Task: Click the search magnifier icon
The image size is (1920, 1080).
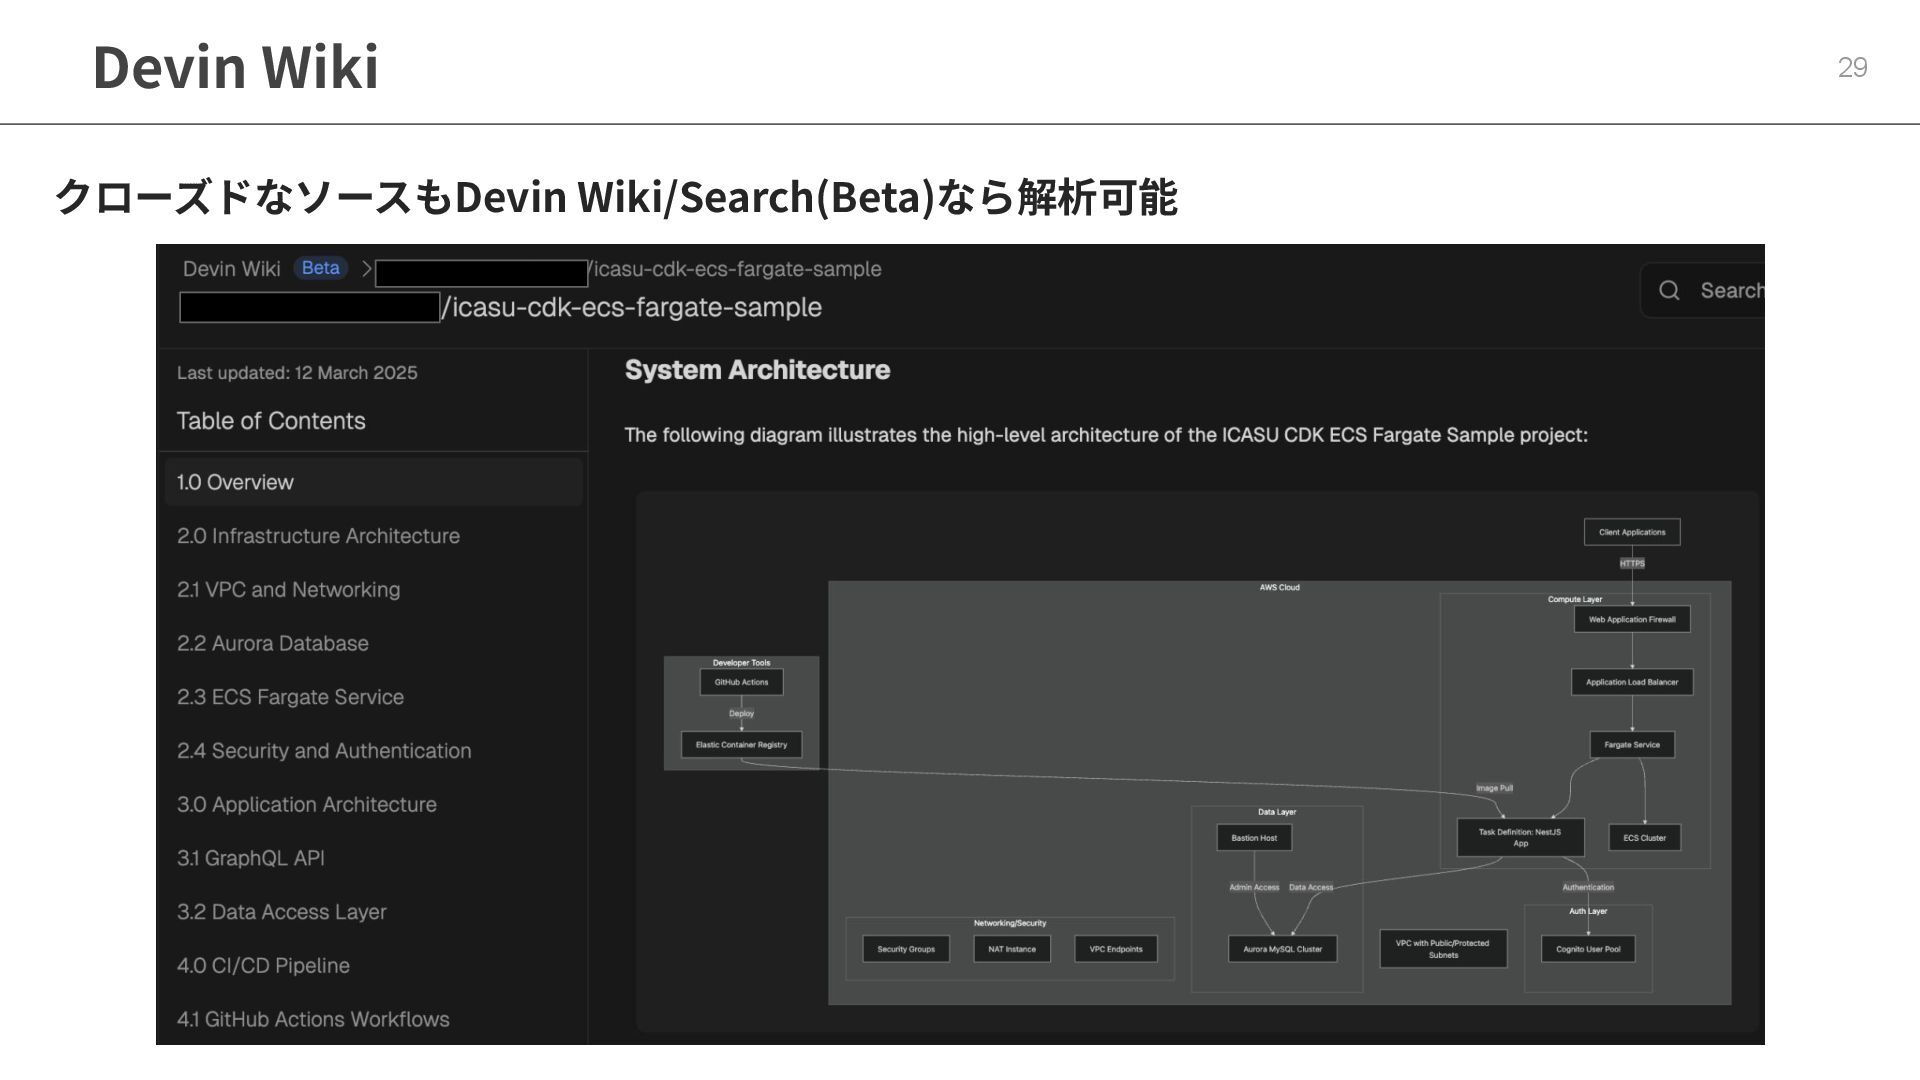Action: (x=1669, y=290)
